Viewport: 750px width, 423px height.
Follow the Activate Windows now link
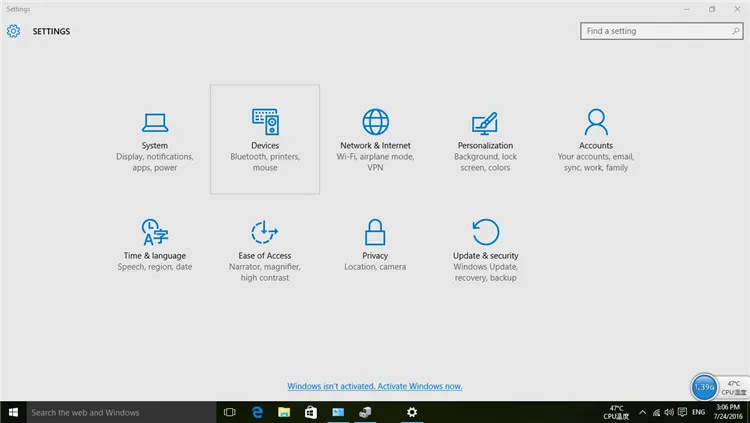375,386
